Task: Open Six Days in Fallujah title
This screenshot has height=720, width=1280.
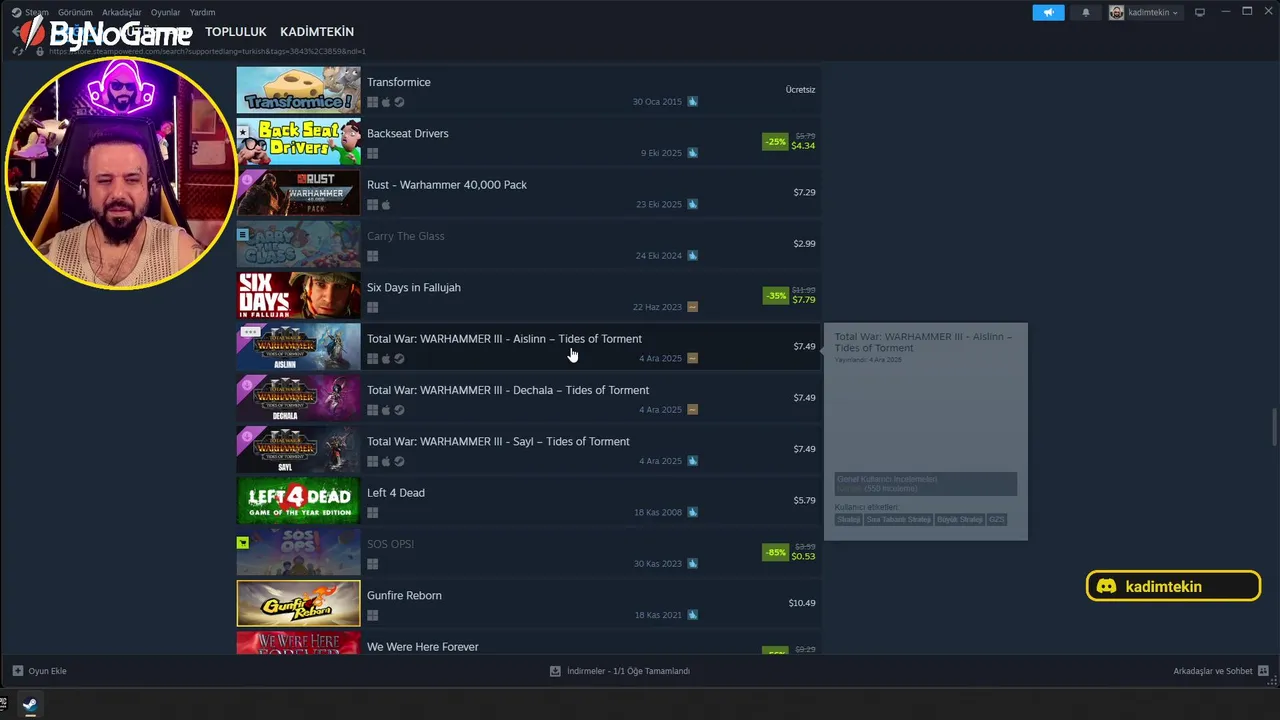Action: click(x=414, y=288)
